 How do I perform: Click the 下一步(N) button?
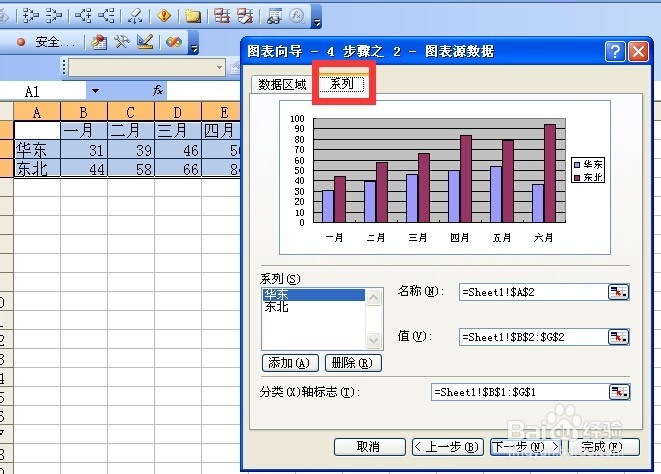tap(526, 447)
